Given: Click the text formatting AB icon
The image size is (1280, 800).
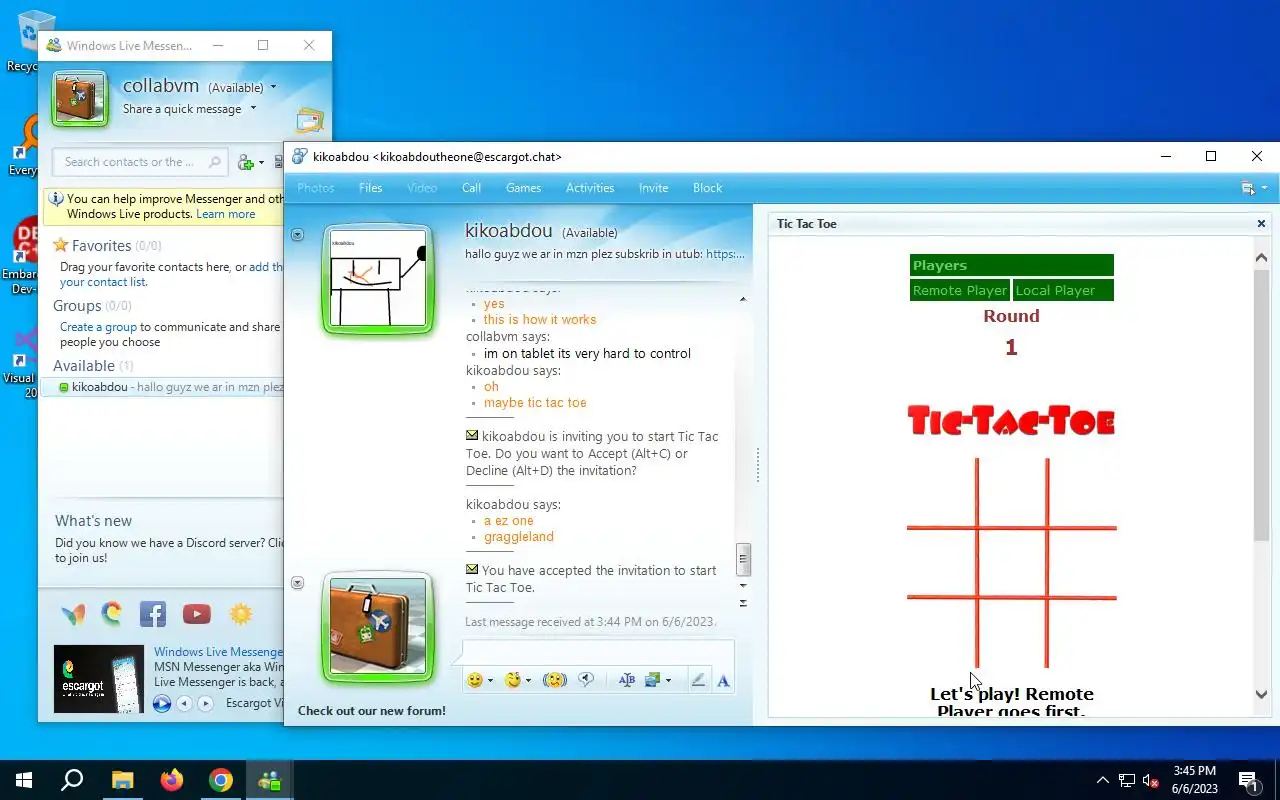Looking at the screenshot, I should [627, 680].
